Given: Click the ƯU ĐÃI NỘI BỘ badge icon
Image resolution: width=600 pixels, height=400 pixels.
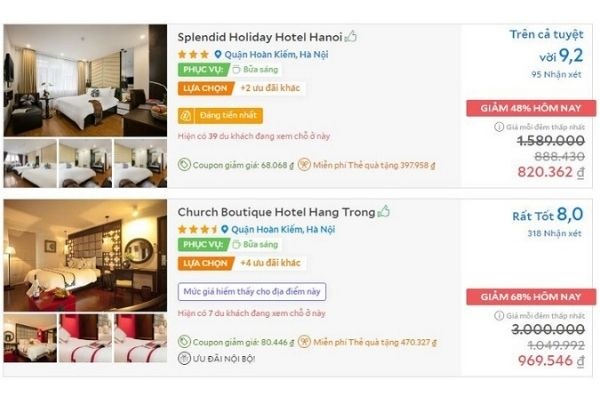Looking at the screenshot, I should click(184, 358).
